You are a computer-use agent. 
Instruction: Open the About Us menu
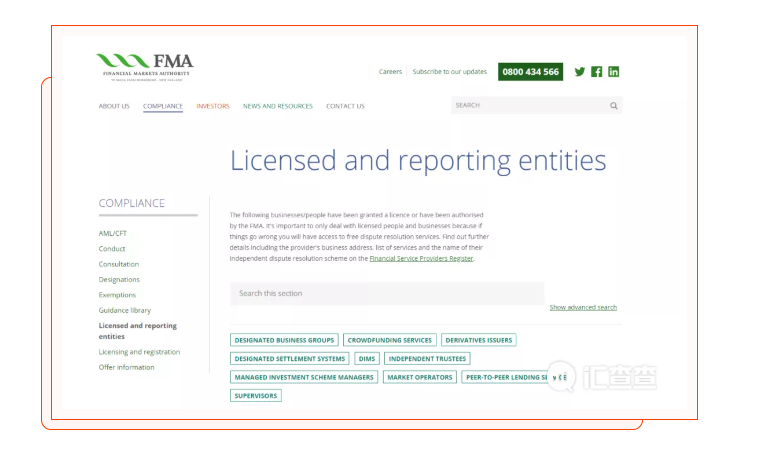click(114, 106)
